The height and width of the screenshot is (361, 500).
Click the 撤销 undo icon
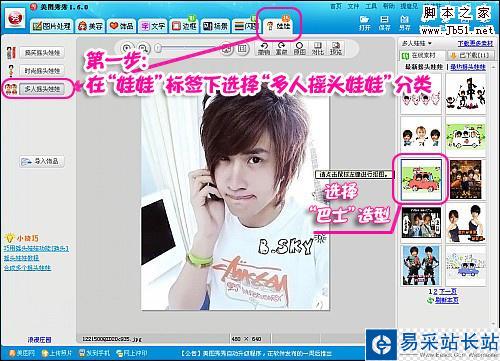tap(264, 49)
